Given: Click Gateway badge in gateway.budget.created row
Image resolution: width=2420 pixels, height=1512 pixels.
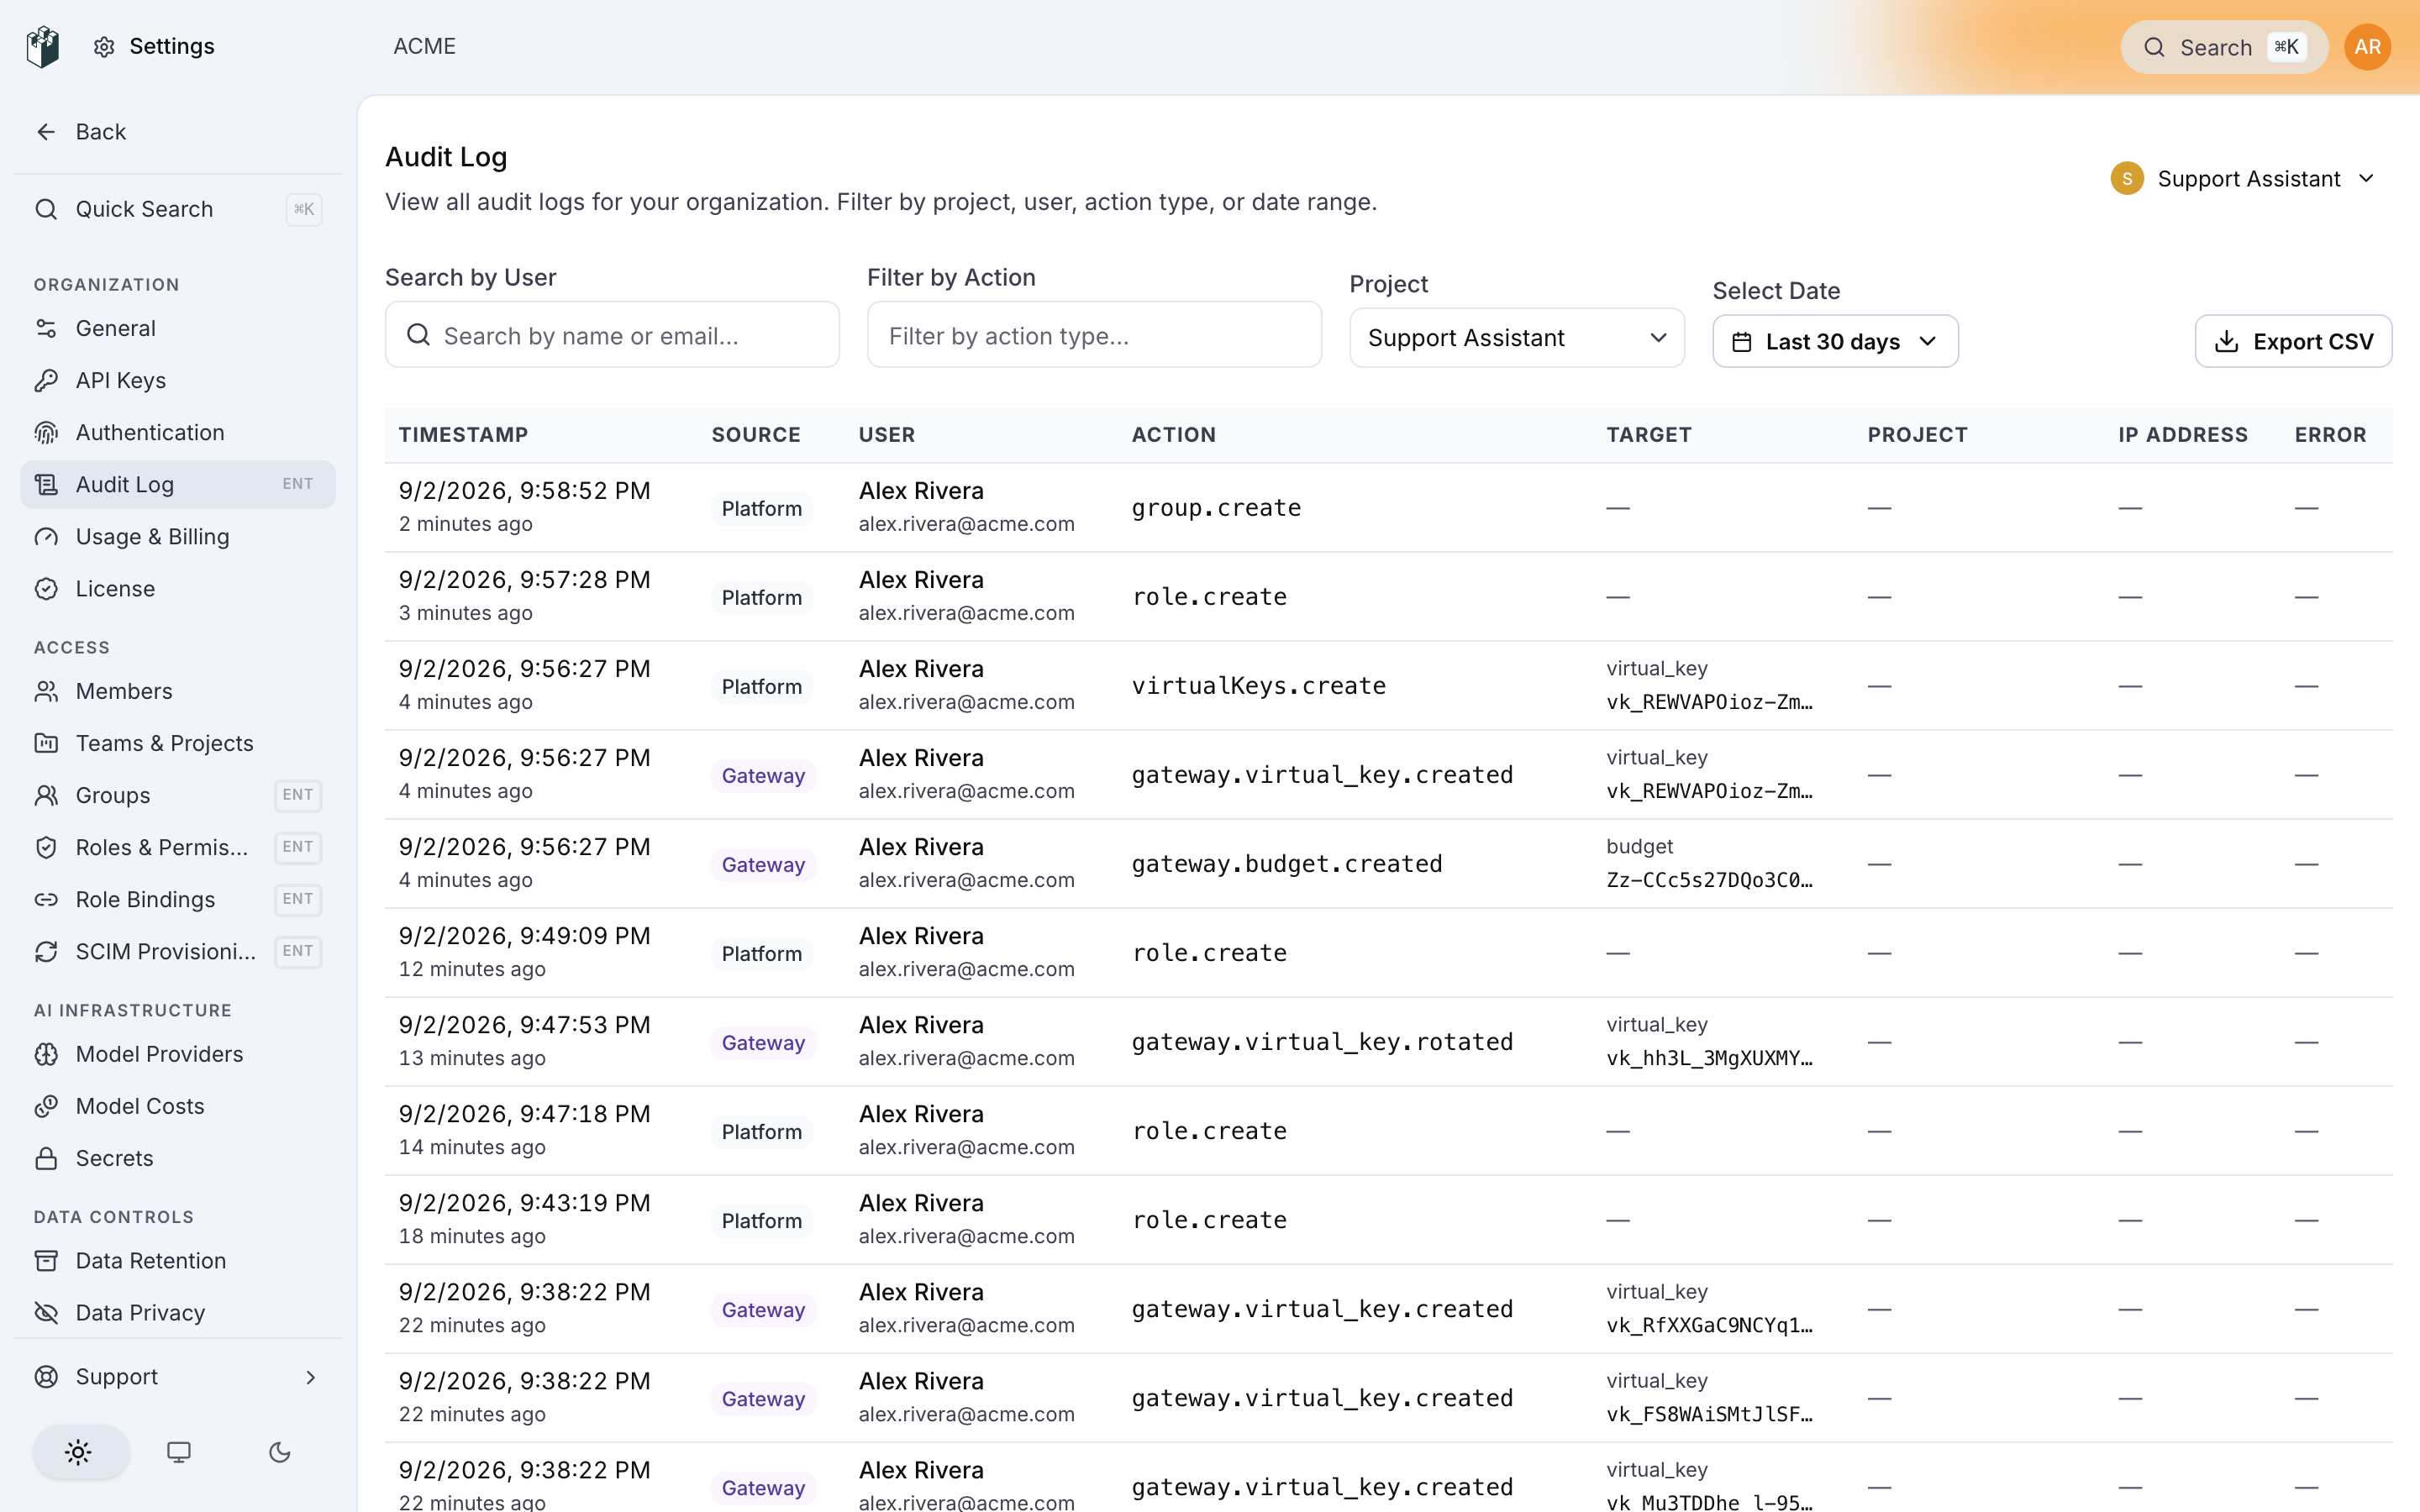Looking at the screenshot, I should pyautogui.click(x=763, y=865).
